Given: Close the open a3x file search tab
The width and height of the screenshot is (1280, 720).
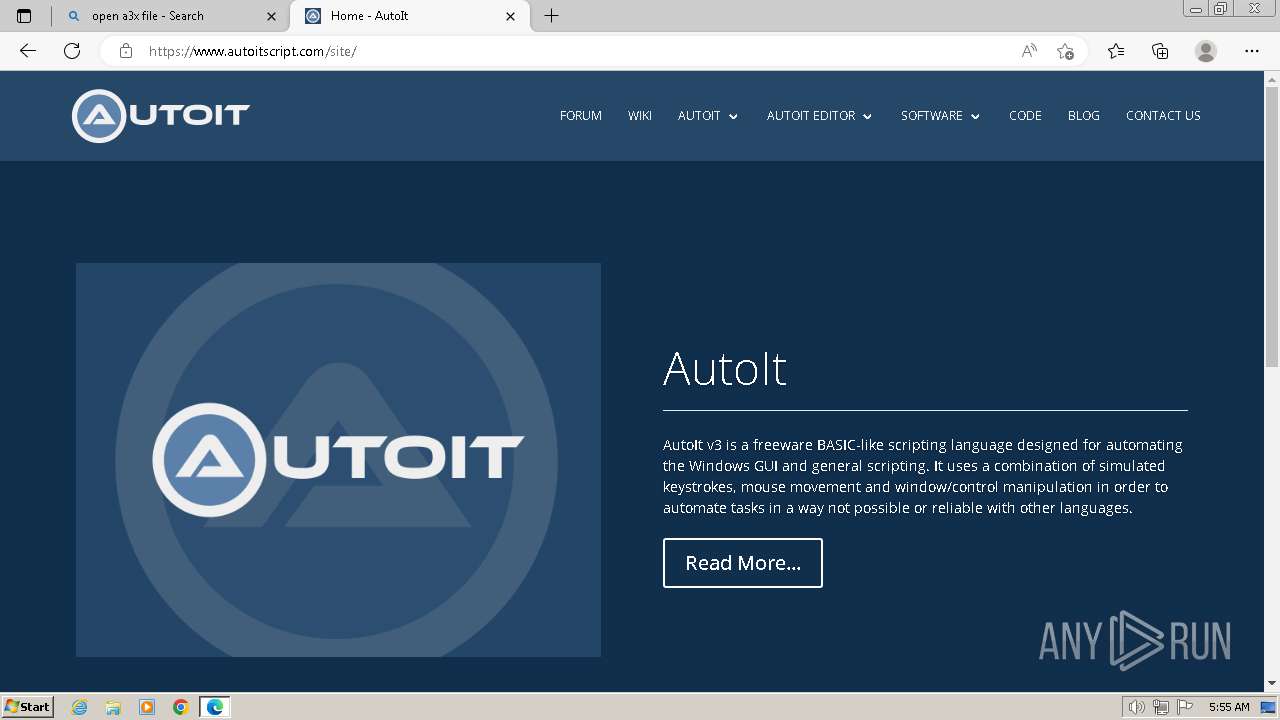Looking at the screenshot, I should pos(271,16).
